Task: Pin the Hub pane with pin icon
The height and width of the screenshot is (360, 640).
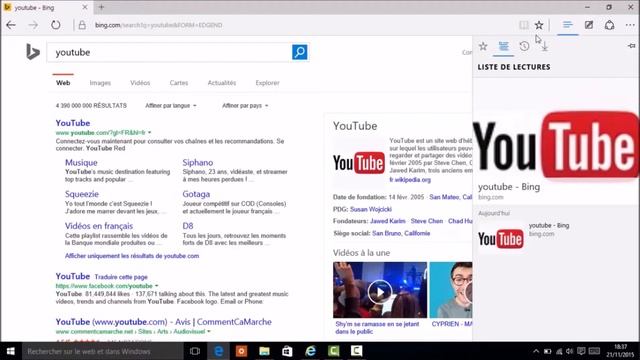Action: pos(631,46)
